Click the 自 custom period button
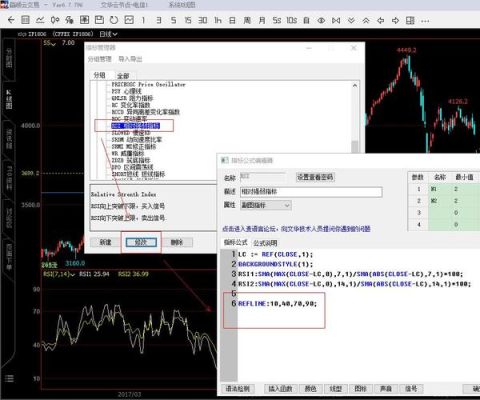Screen dimensions: 480x400 point(306,20)
